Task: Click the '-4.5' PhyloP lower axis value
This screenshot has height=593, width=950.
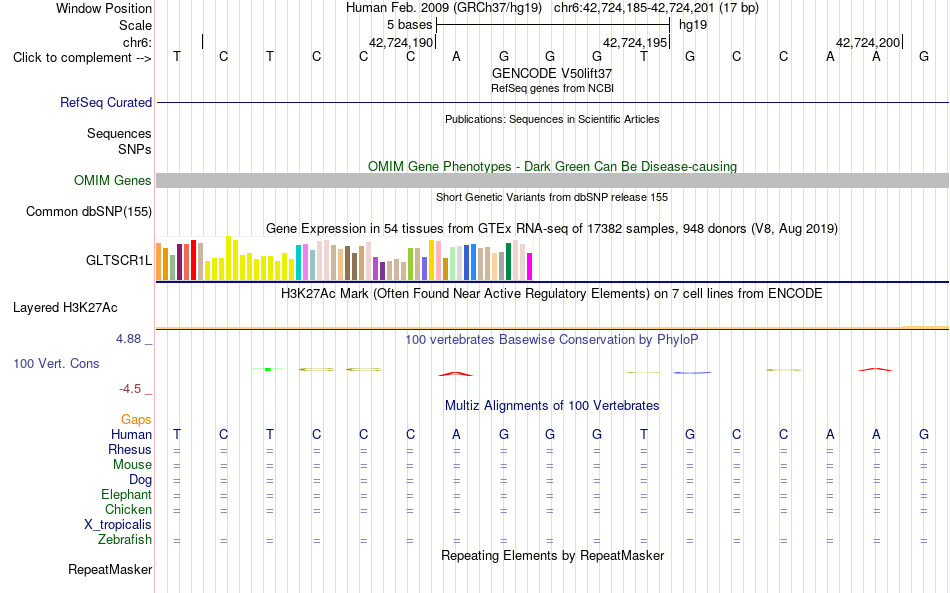Action: click(x=130, y=389)
